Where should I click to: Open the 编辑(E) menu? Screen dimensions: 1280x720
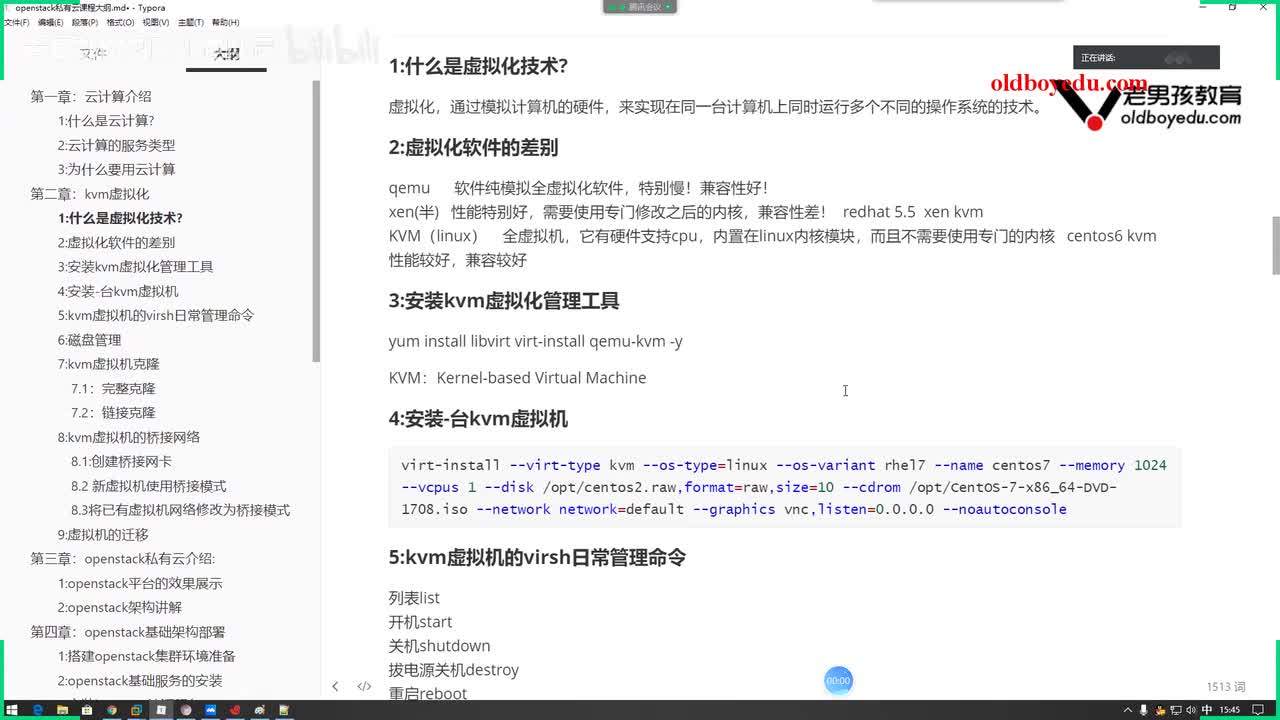pos(50,22)
